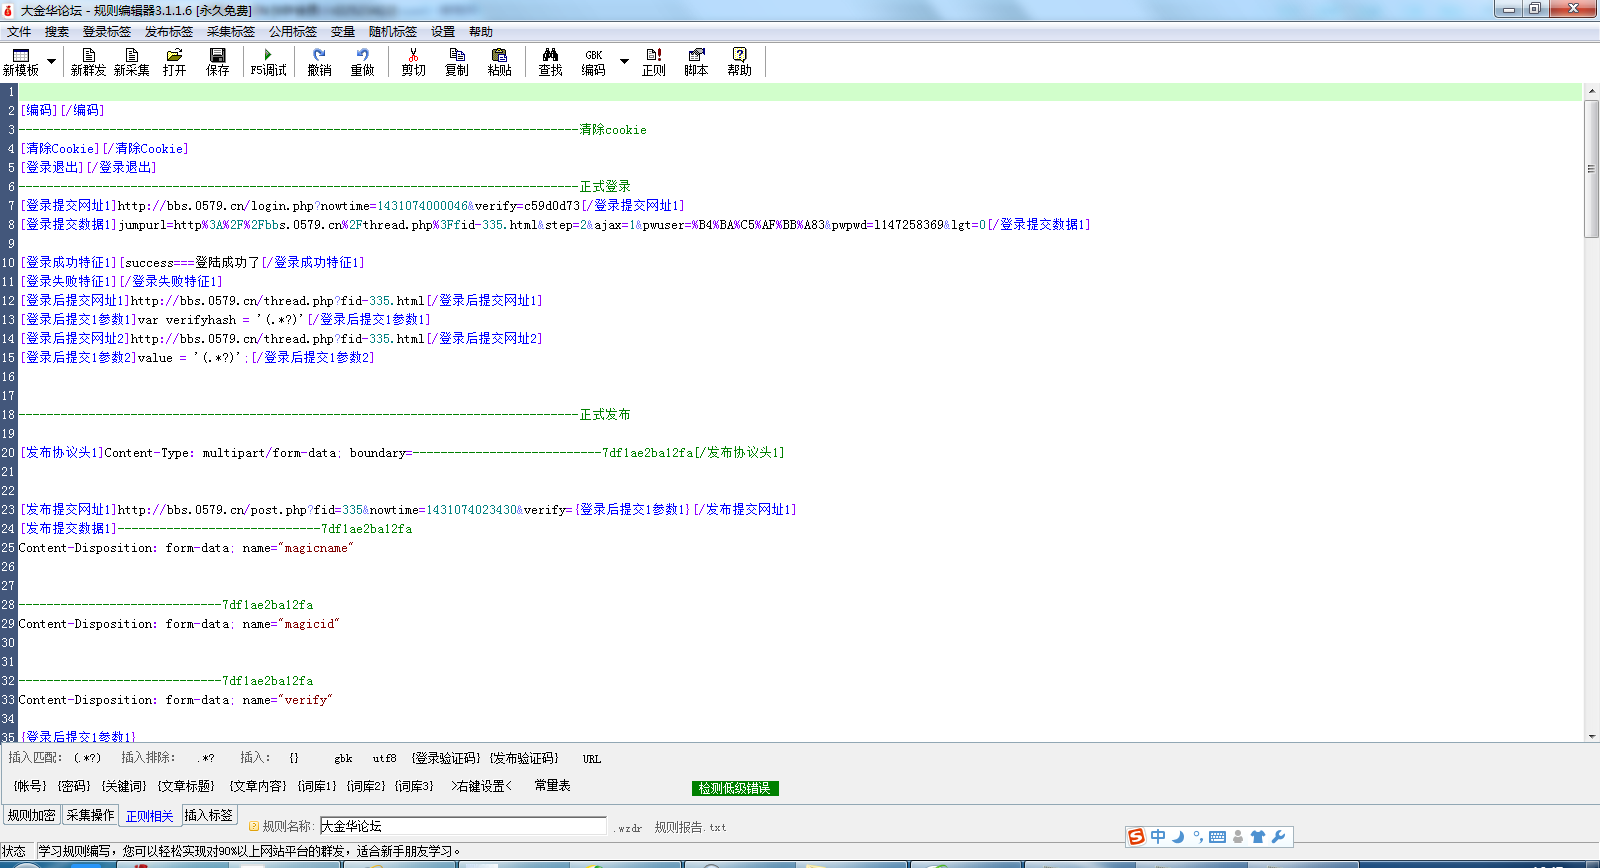
Task: Click the 帮助 help icon
Action: [x=739, y=56]
